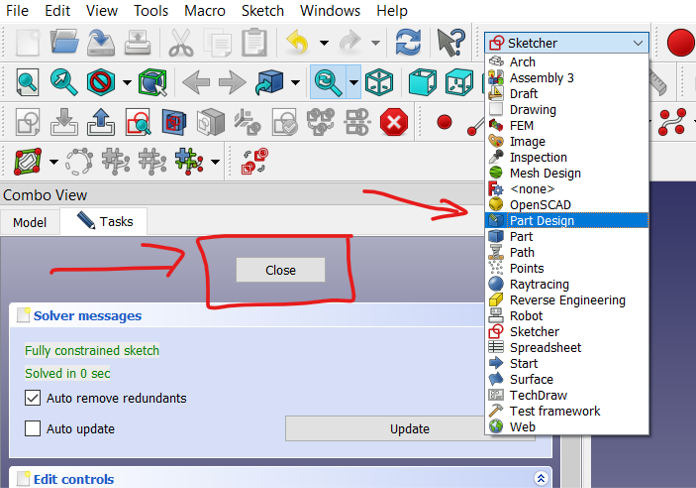Click the B-spline curve tool icon

click(x=672, y=122)
